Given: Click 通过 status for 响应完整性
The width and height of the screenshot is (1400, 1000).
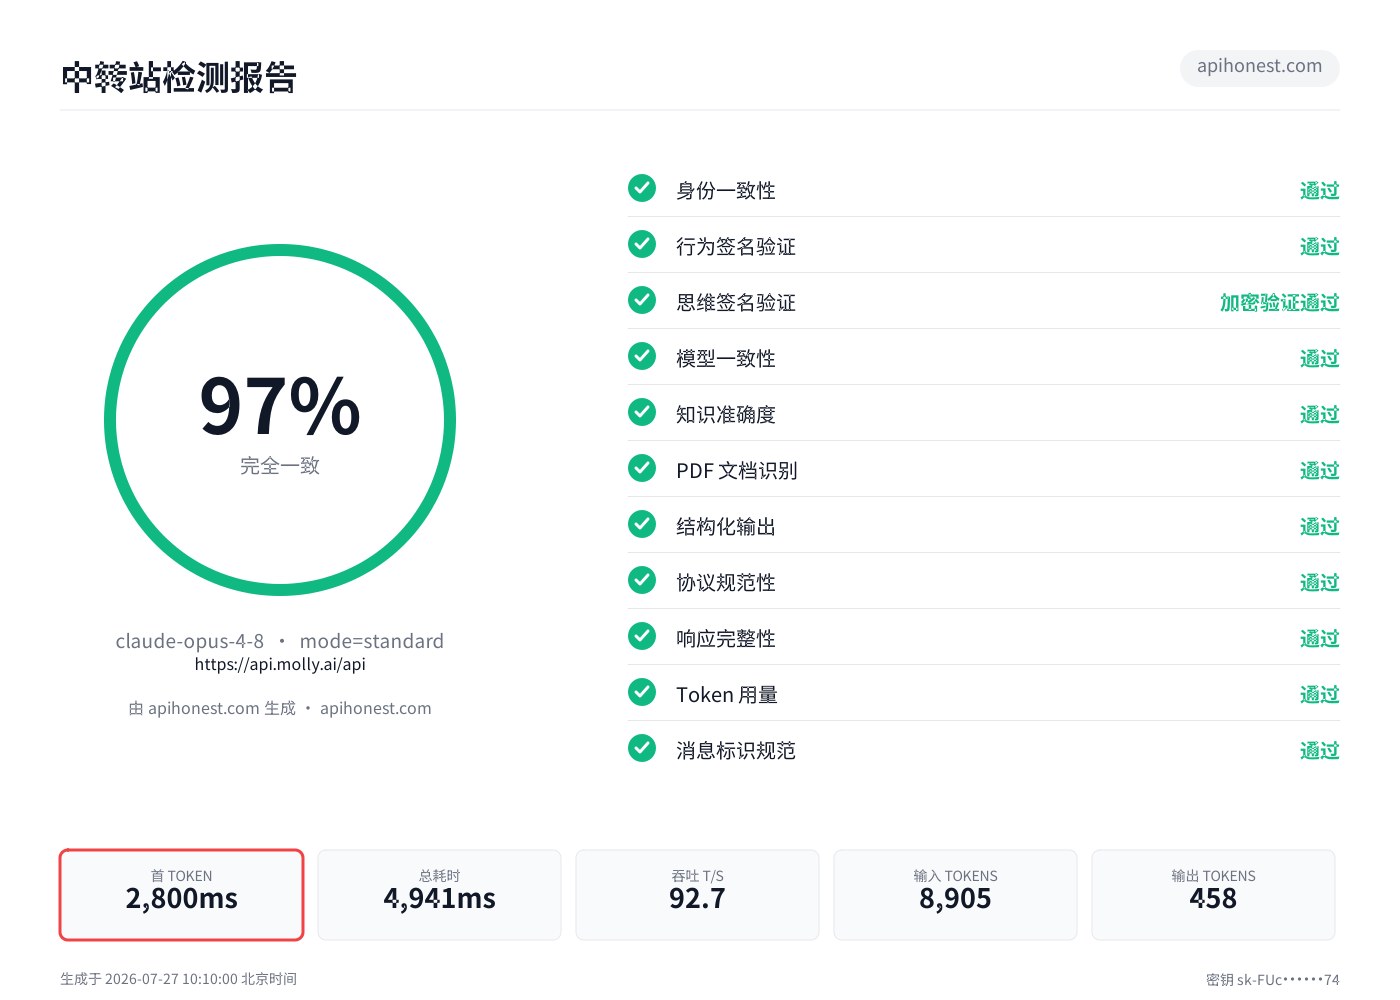Looking at the screenshot, I should (1319, 638).
